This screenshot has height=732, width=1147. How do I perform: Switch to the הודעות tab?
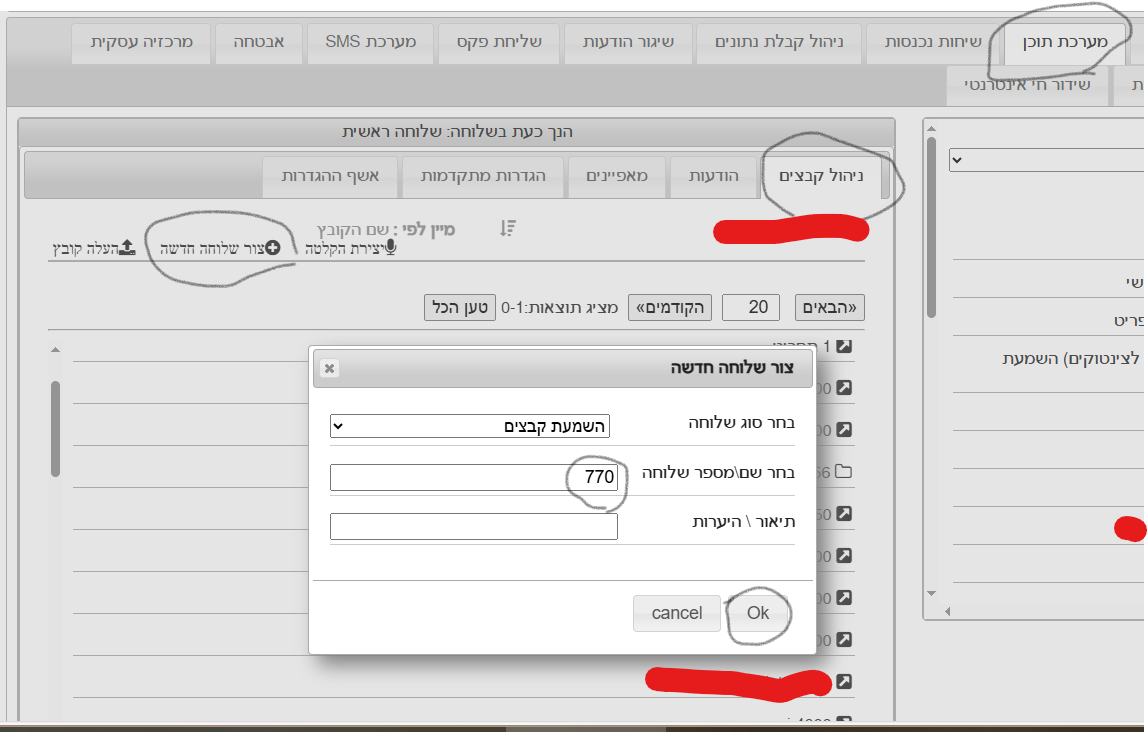click(713, 176)
